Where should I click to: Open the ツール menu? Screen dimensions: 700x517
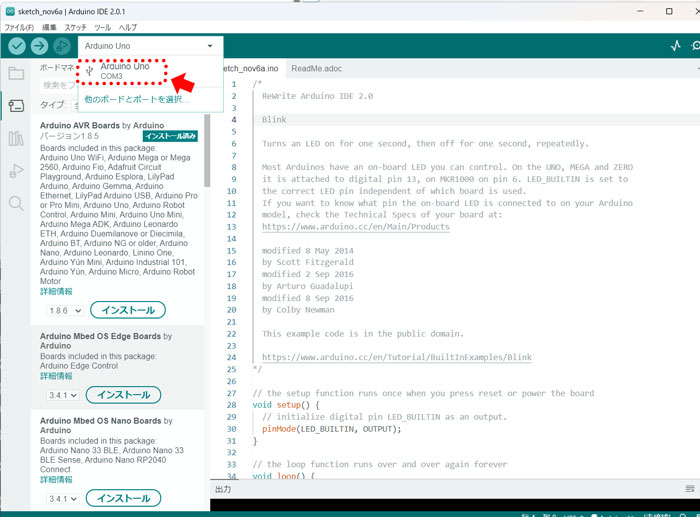pos(103,27)
